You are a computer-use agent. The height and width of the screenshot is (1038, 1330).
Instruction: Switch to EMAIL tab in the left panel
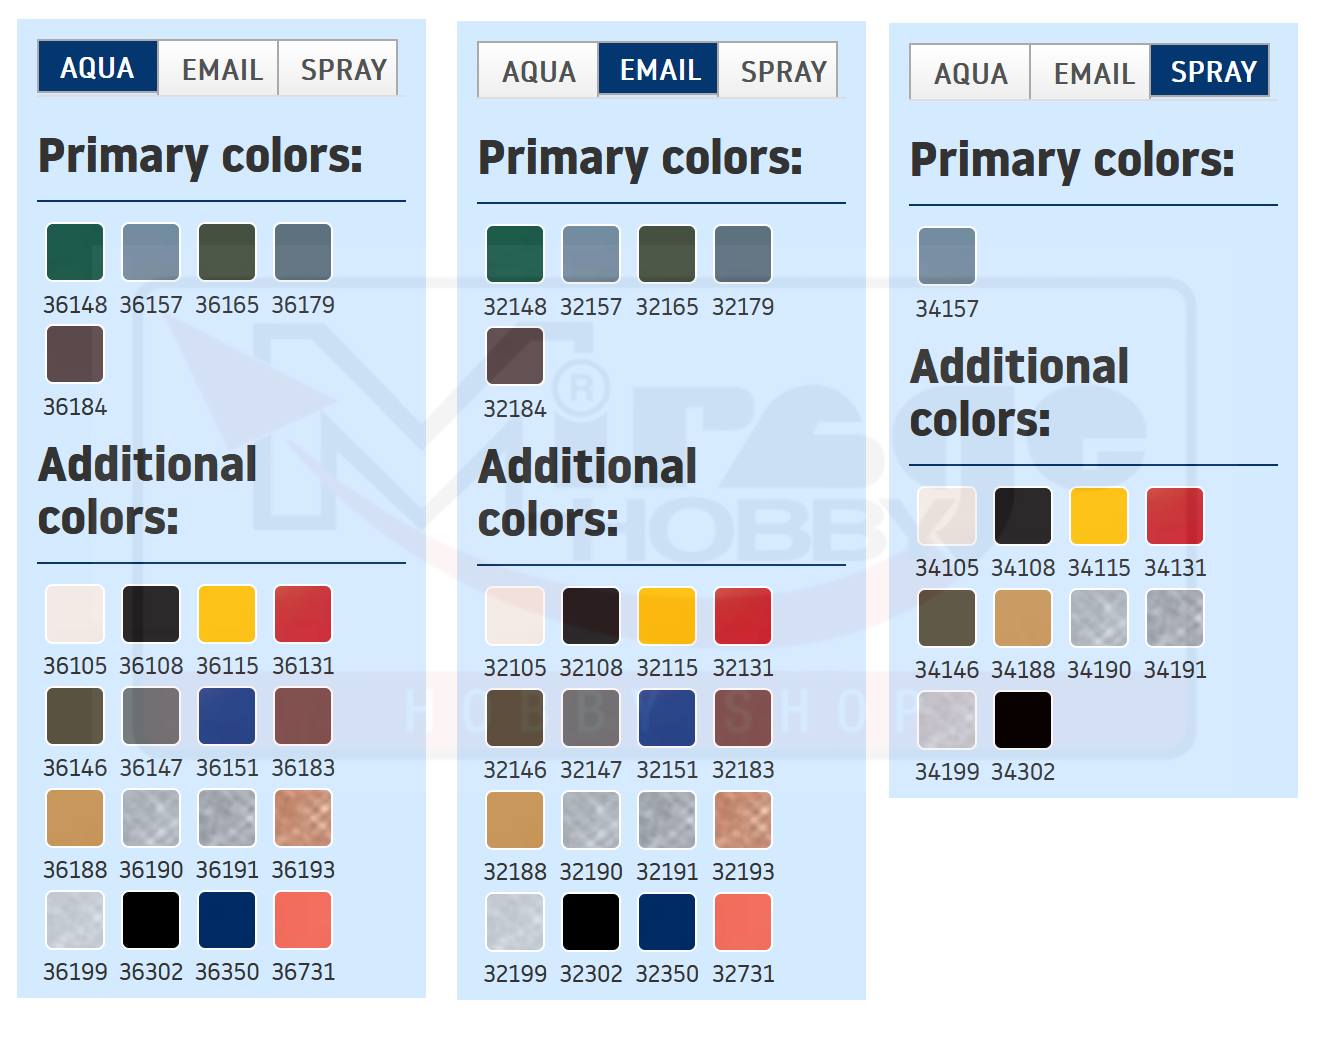221,70
